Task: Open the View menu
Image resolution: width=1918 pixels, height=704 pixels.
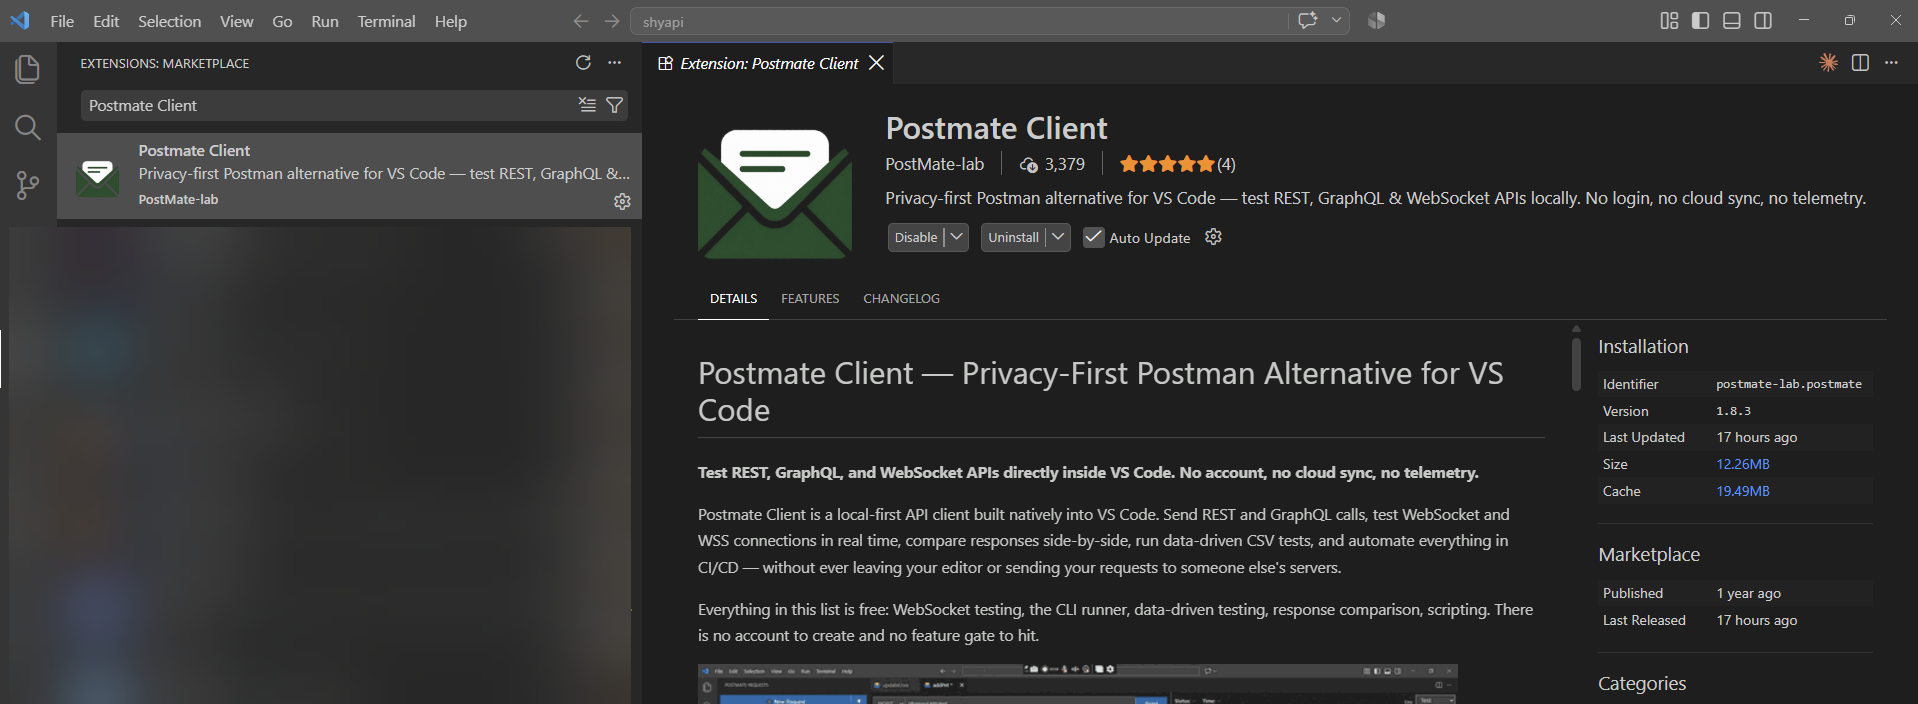Action: (236, 21)
